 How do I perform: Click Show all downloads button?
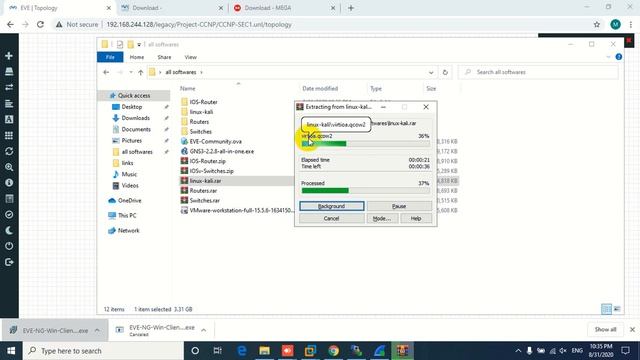pos(605,329)
